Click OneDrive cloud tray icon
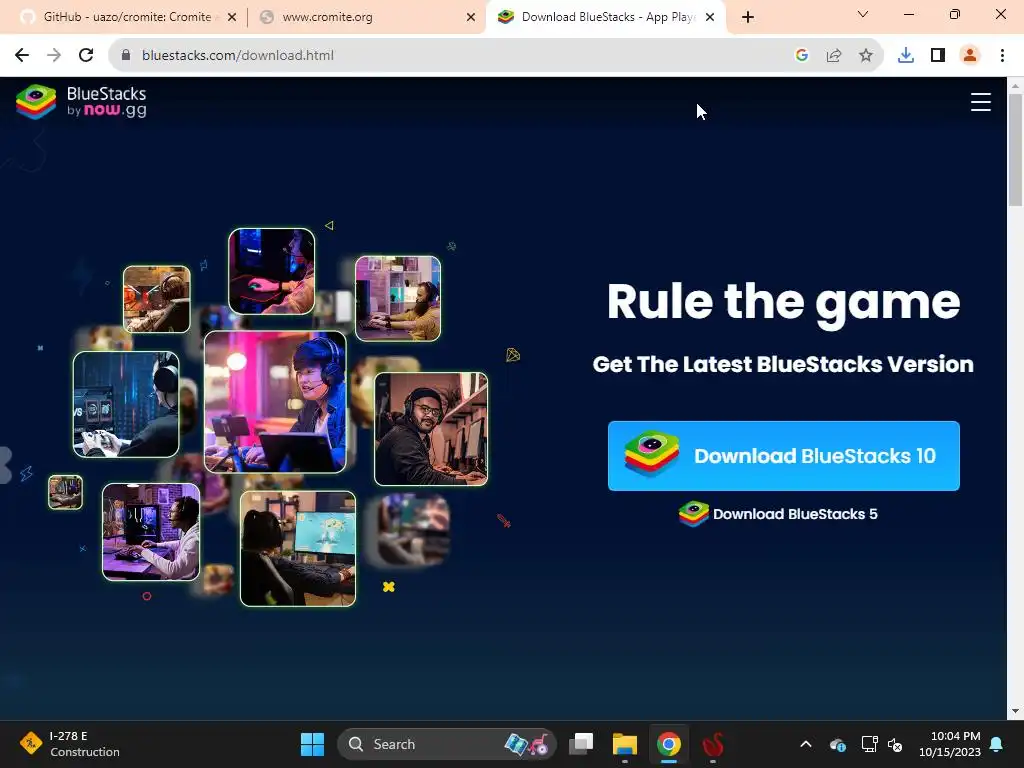The width and height of the screenshot is (1024, 768). (x=838, y=744)
